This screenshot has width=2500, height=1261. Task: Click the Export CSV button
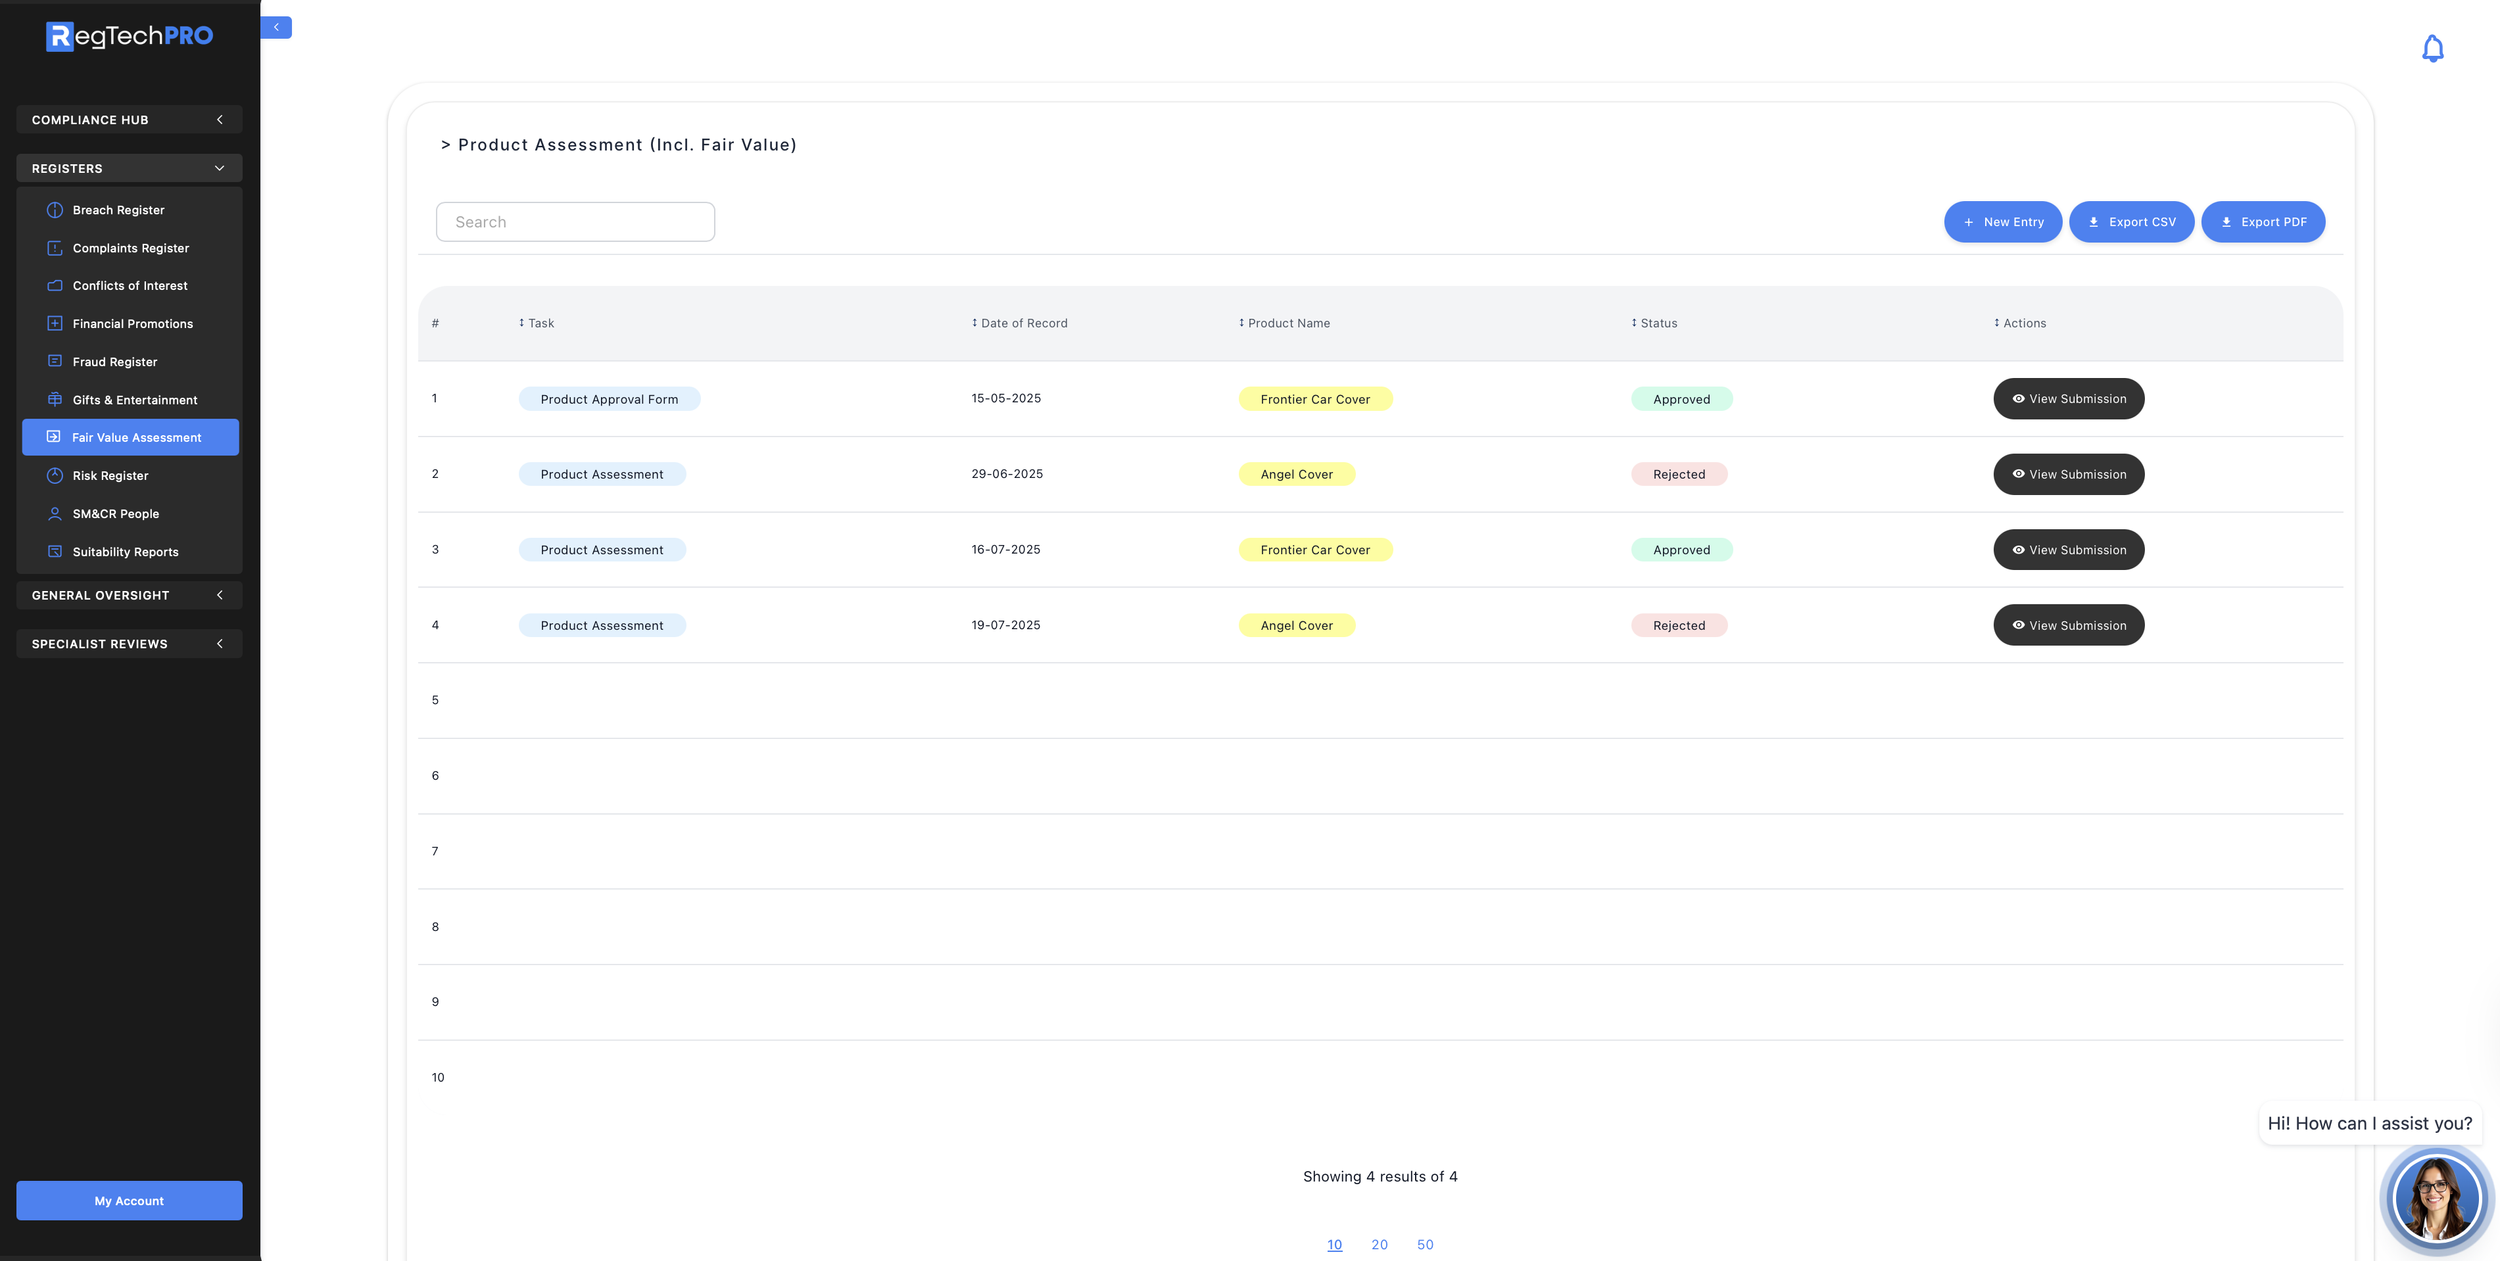point(2131,222)
